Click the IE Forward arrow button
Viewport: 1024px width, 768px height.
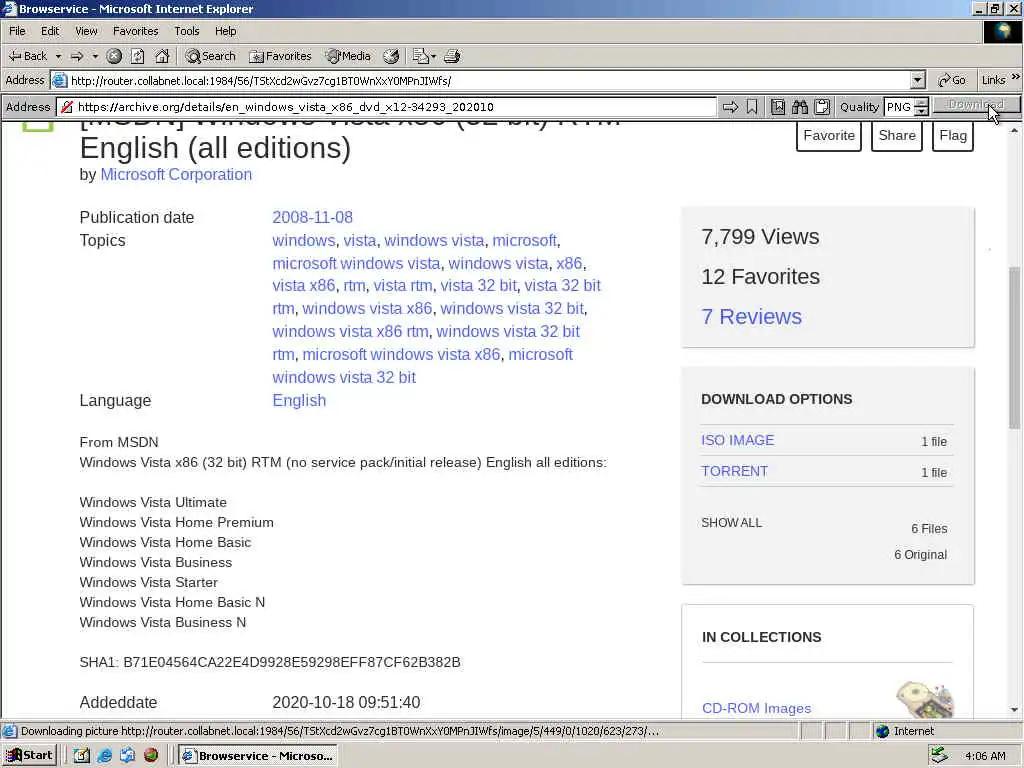click(x=77, y=56)
